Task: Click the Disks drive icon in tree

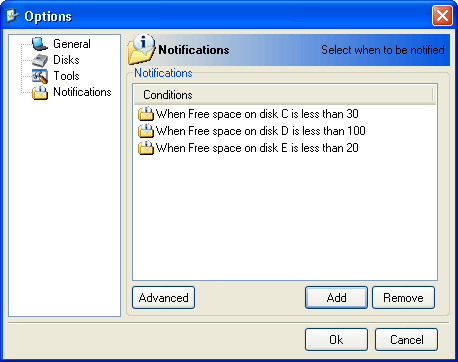Action: tap(40, 60)
